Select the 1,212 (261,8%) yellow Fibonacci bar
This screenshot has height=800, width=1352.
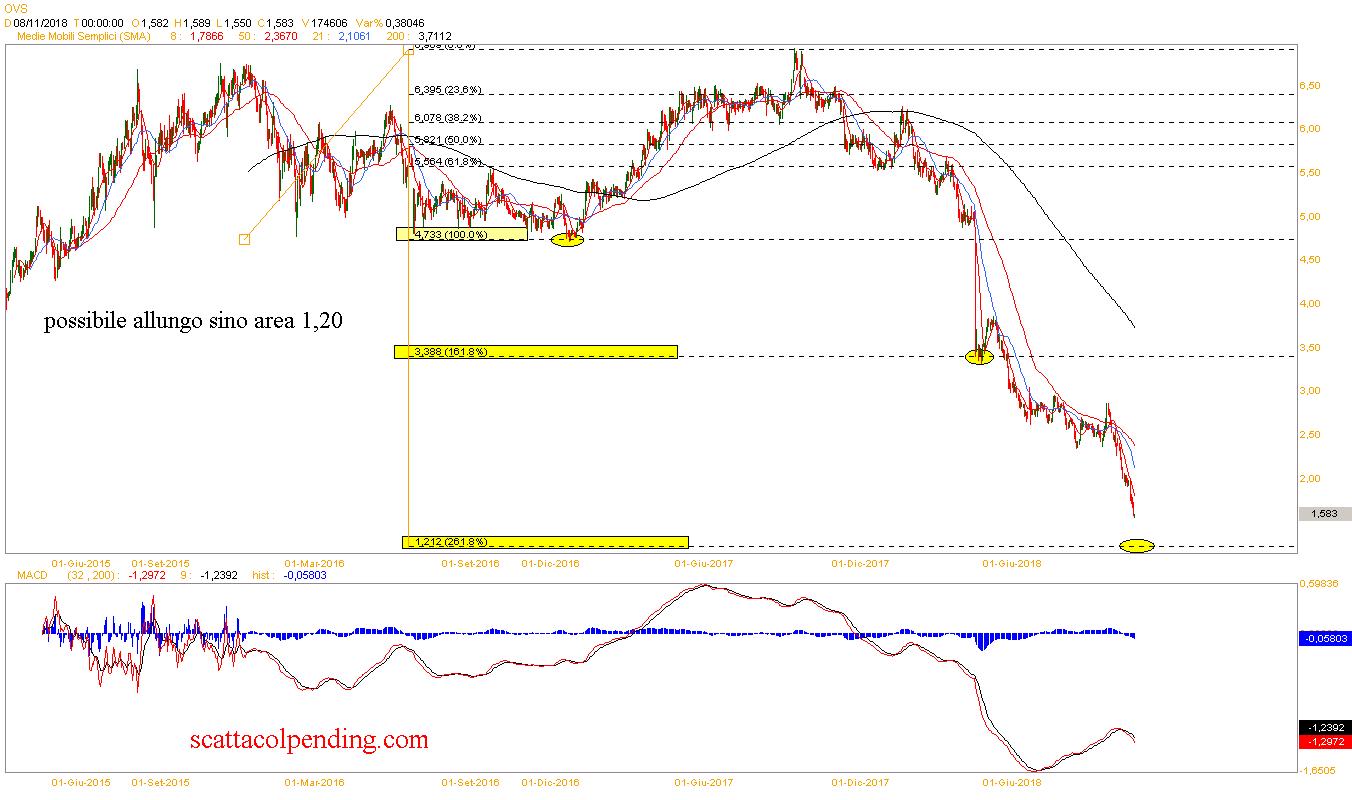point(545,542)
